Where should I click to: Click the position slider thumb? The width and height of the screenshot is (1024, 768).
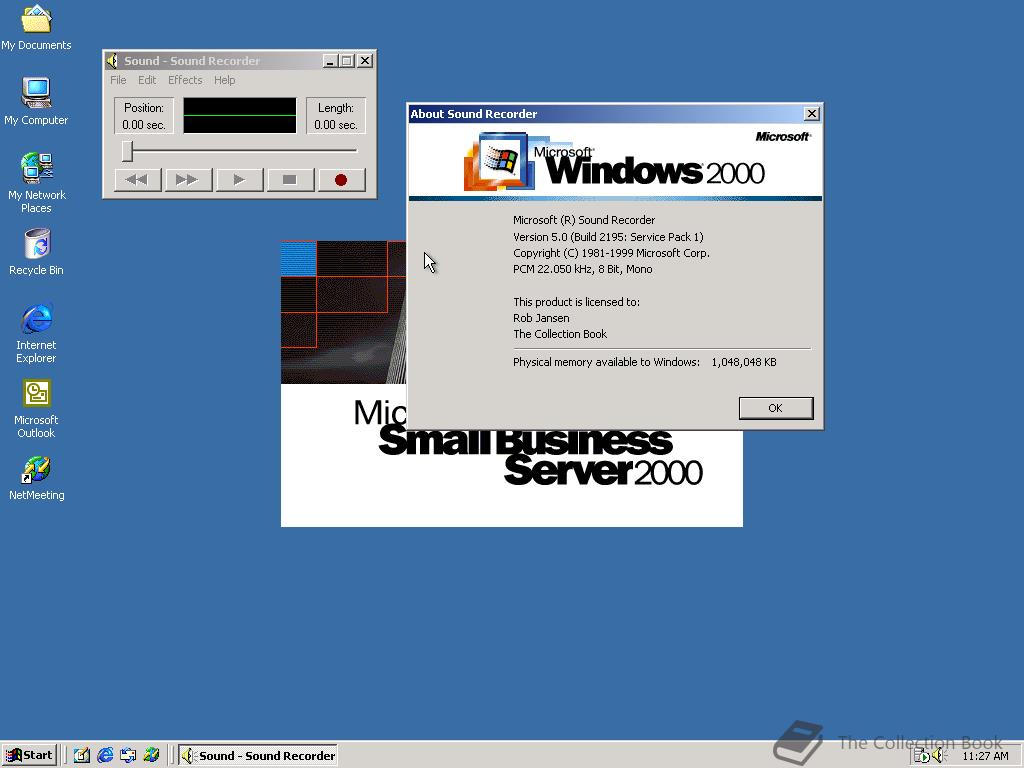tap(127, 151)
